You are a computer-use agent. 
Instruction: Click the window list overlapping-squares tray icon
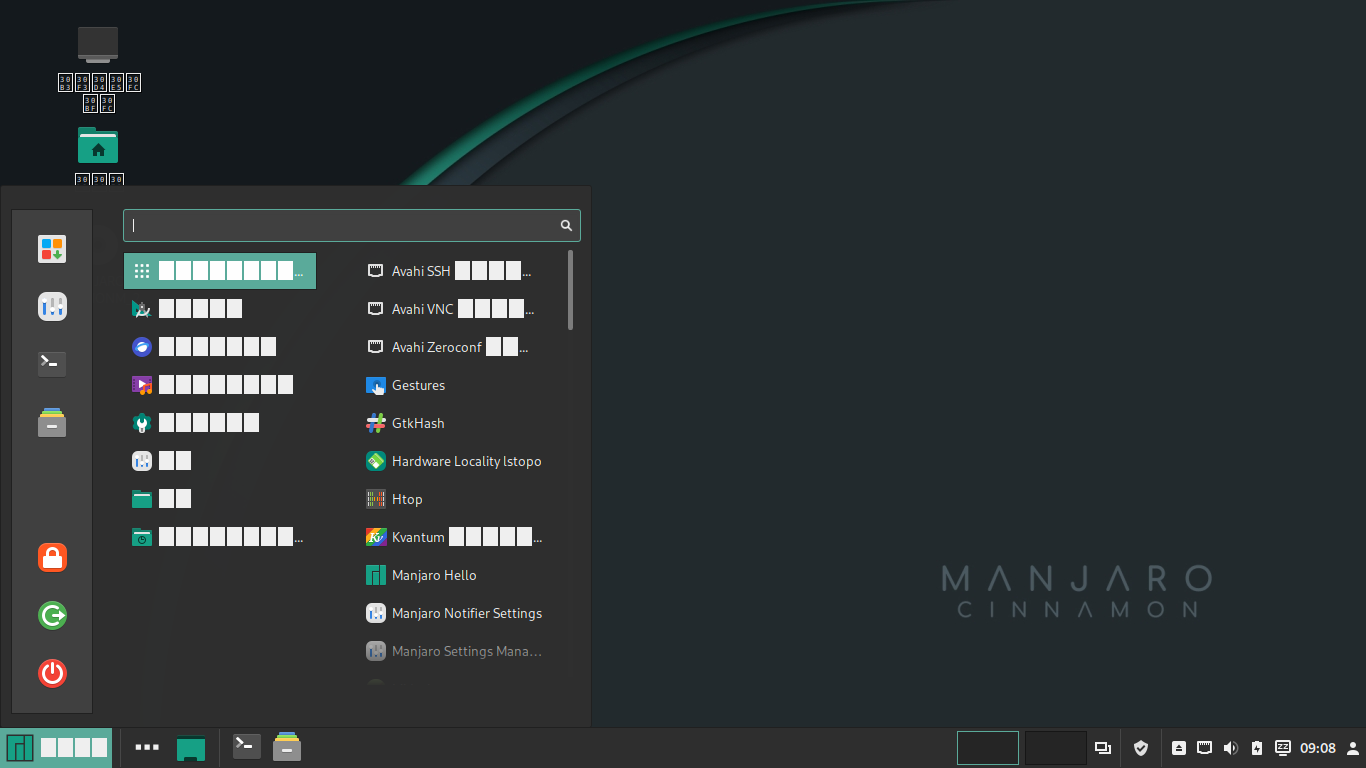click(1103, 748)
